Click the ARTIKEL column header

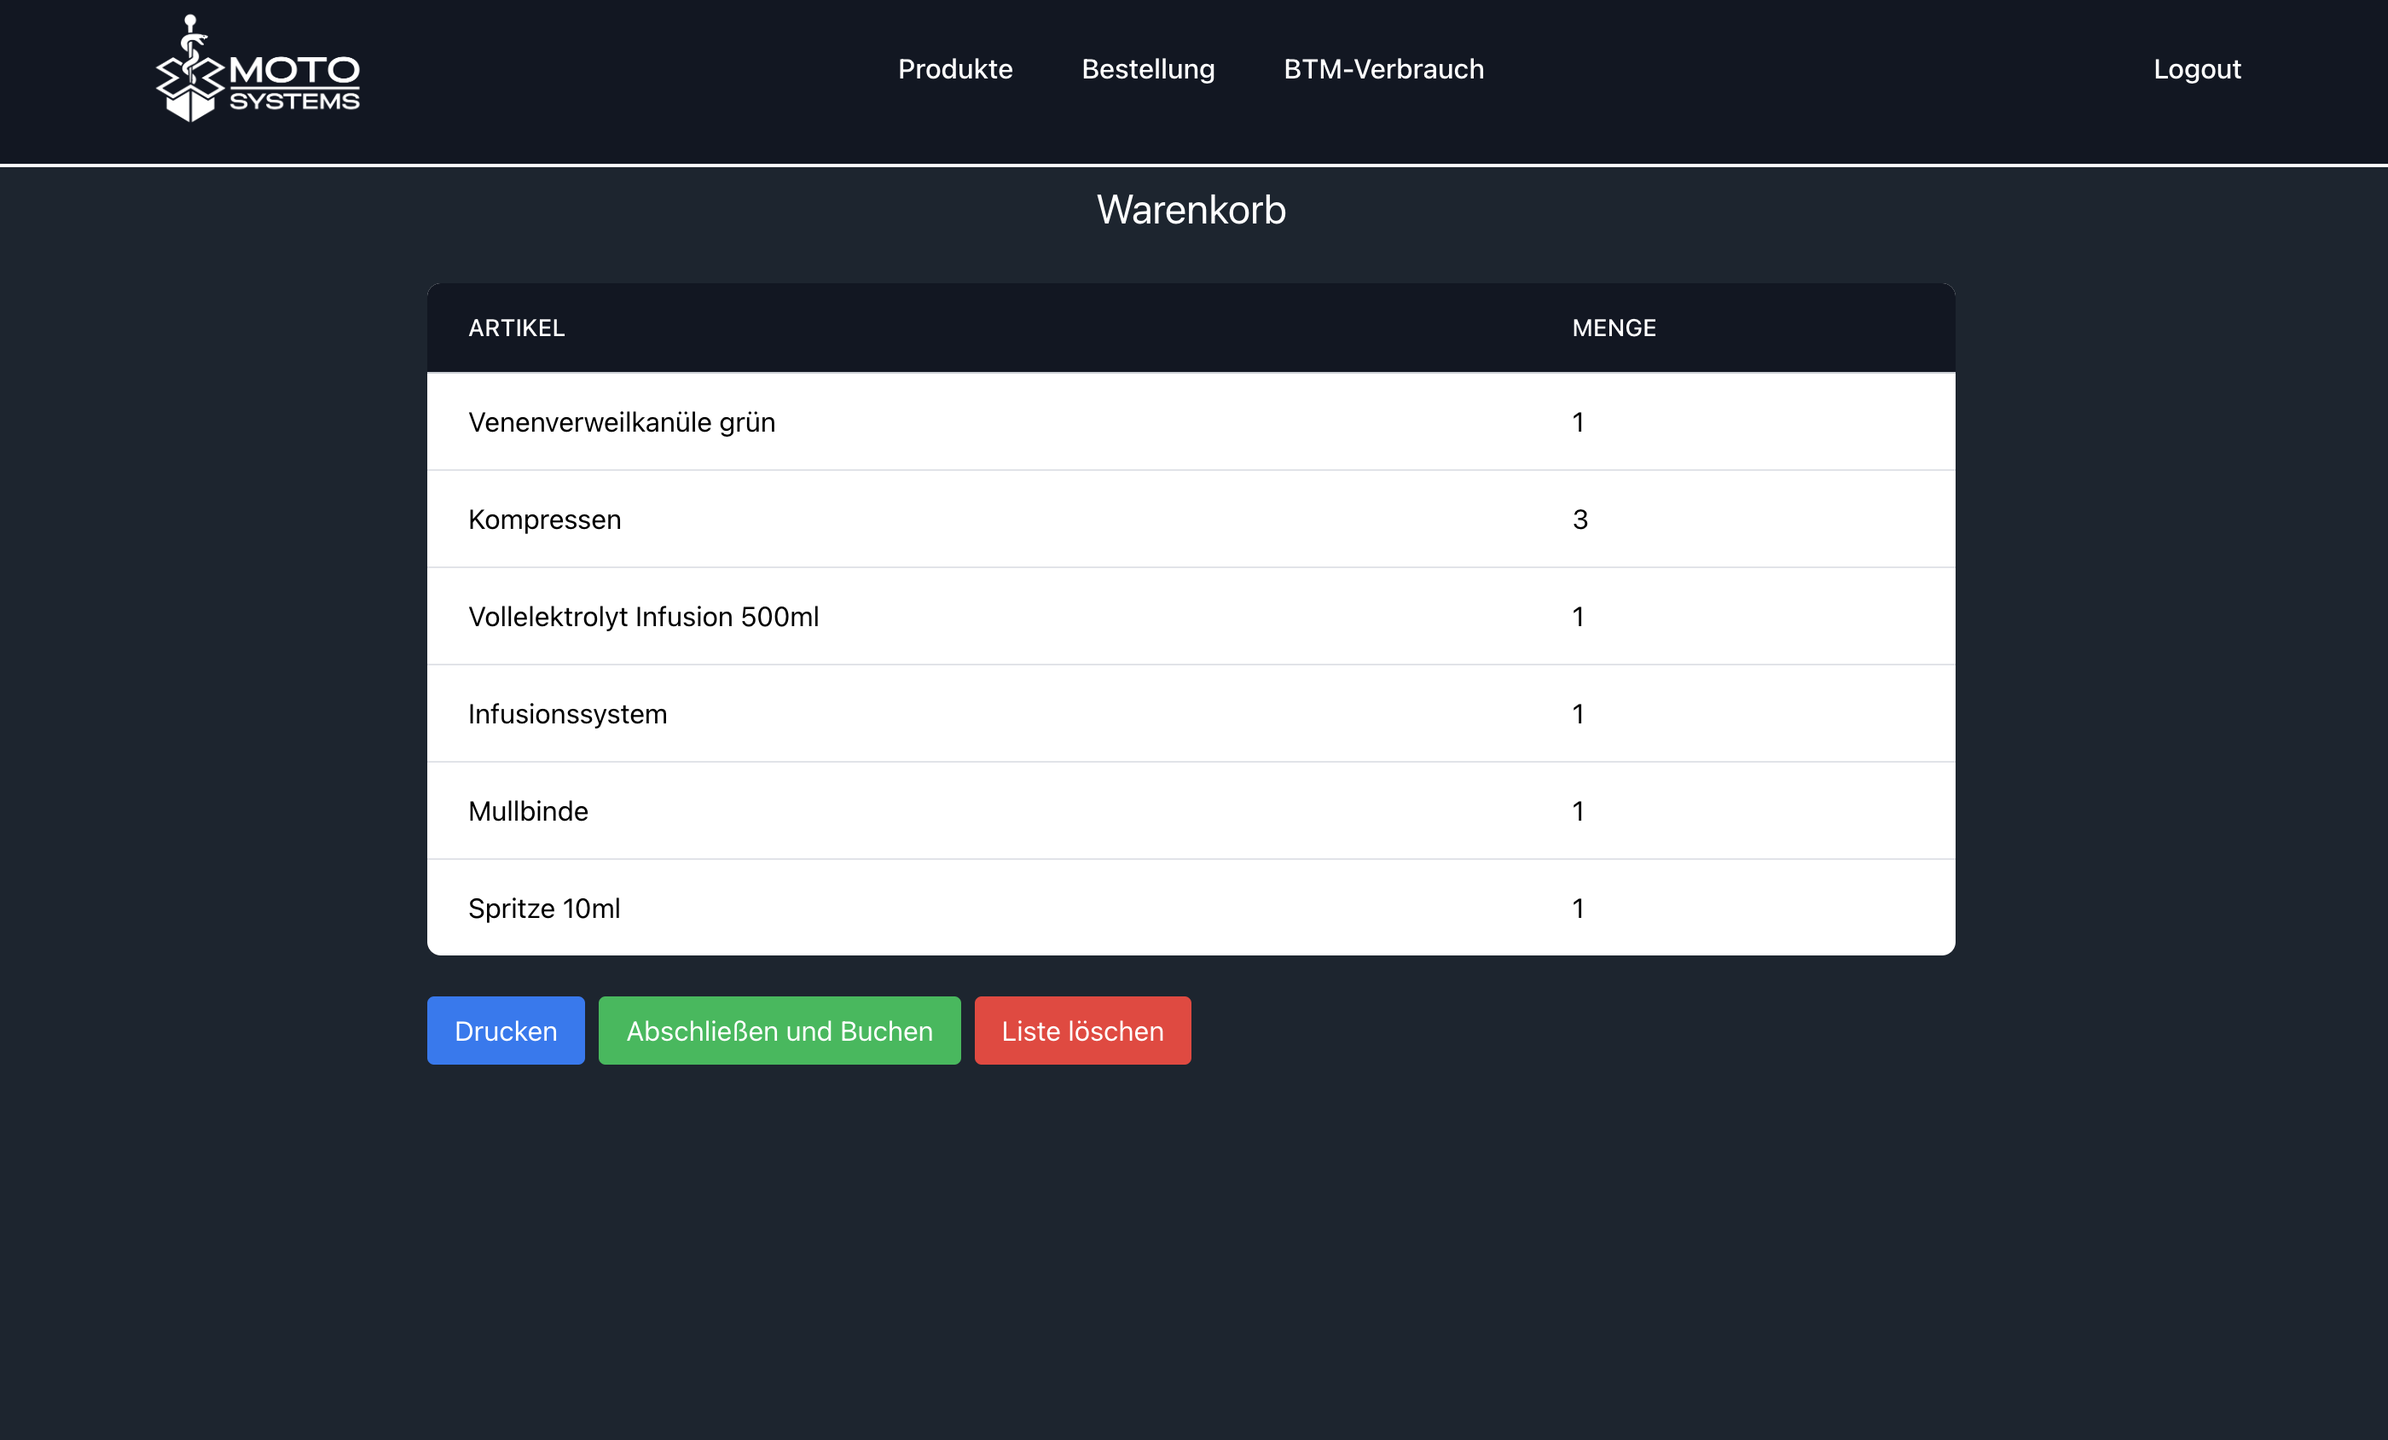tap(516, 328)
